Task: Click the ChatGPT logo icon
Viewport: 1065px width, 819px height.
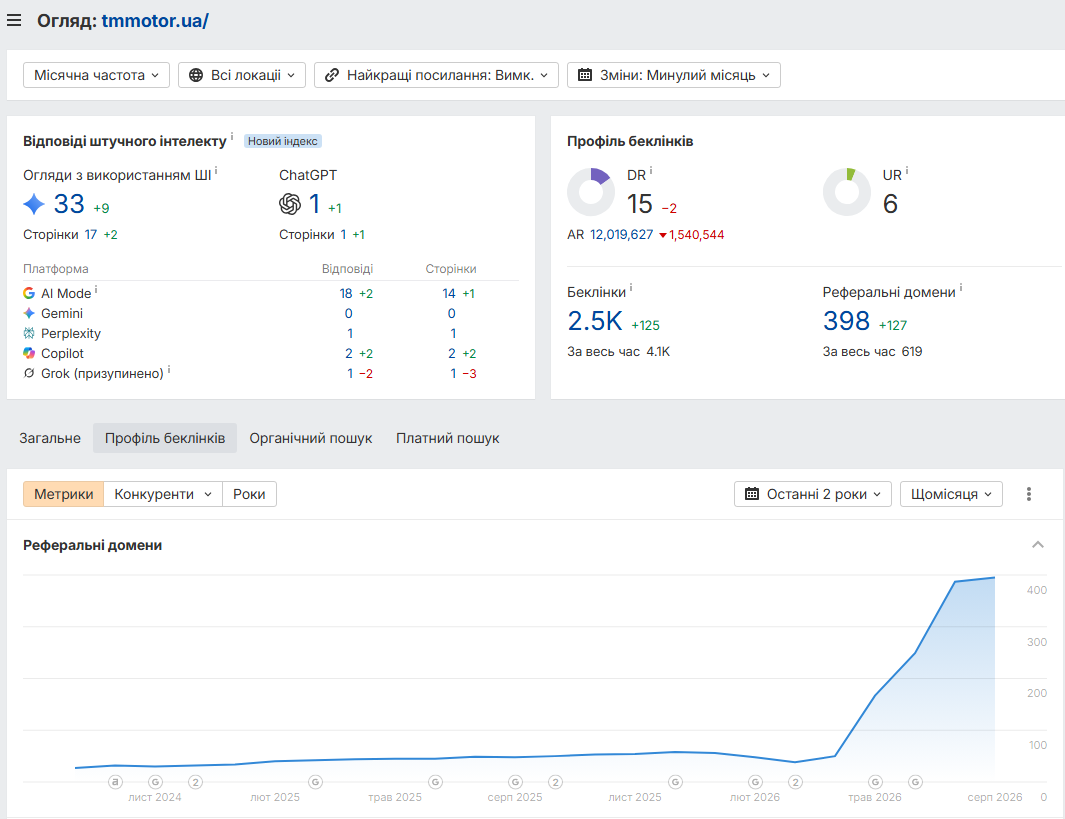Action: pyautogui.click(x=290, y=204)
